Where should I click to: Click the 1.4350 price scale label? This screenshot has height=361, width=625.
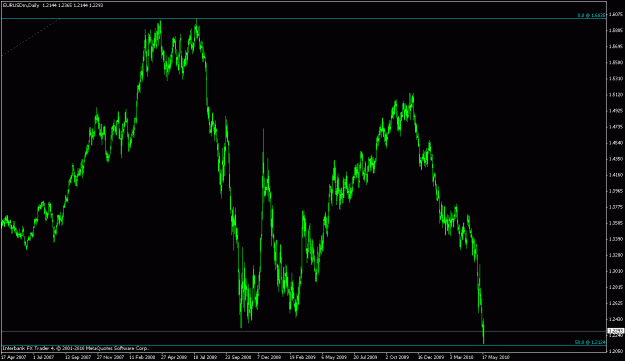pyautogui.click(x=616, y=159)
